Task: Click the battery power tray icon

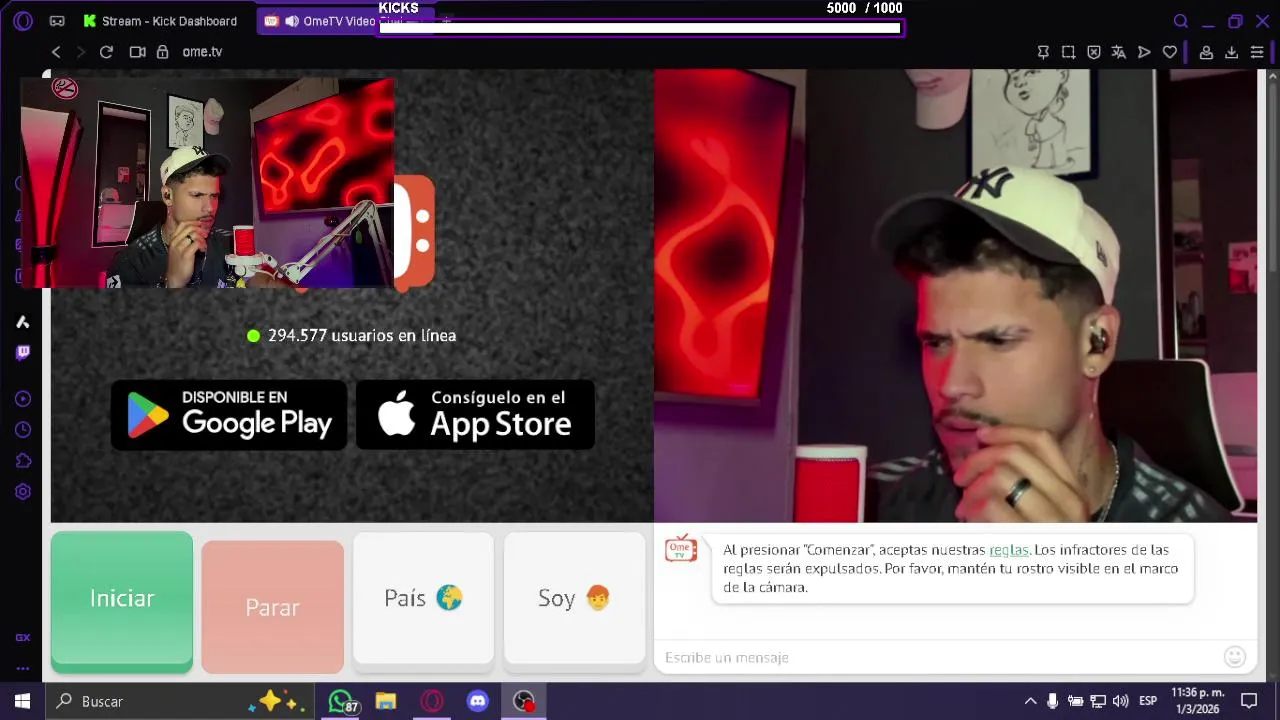Action: point(1075,701)
